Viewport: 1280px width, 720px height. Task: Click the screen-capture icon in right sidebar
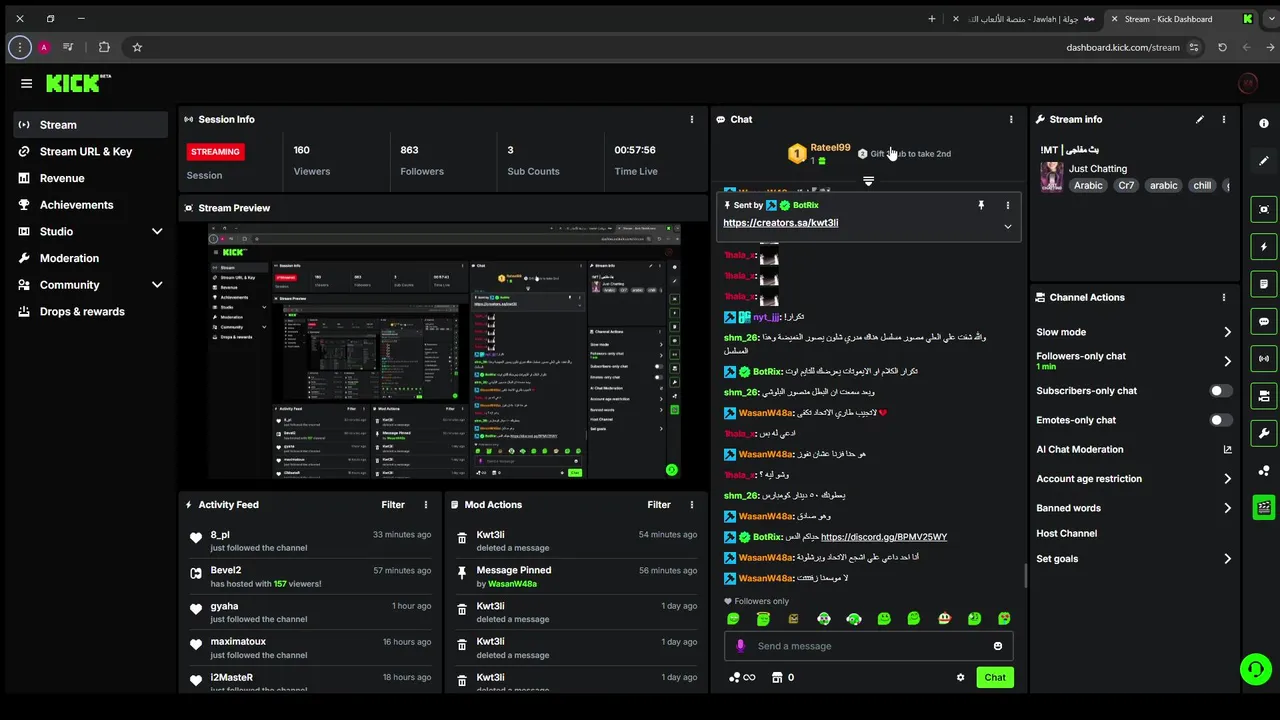coord(1264,209)
